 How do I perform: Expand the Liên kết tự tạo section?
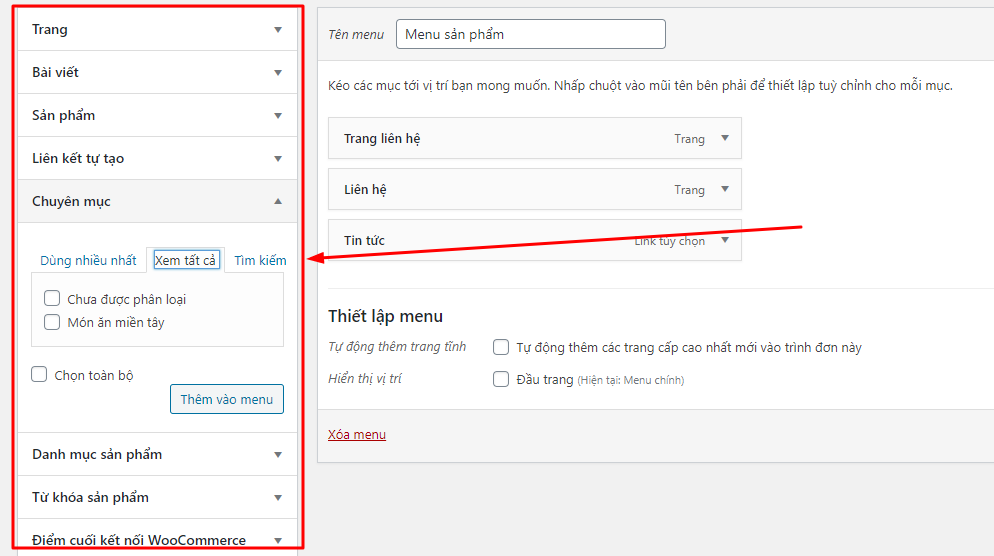(278, 159)
